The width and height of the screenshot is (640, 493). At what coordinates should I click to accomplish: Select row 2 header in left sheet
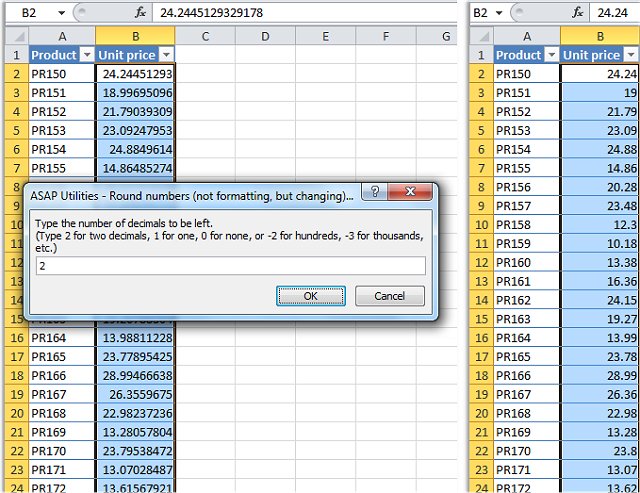(x=16, y=74)
